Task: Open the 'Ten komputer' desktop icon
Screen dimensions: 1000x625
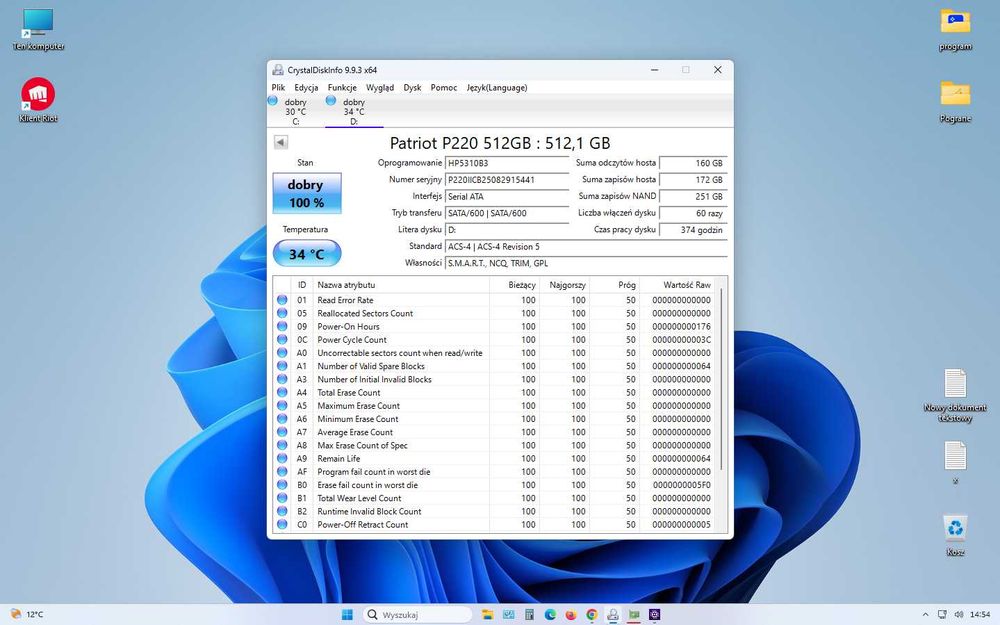Action: click(x=38, y=29)
